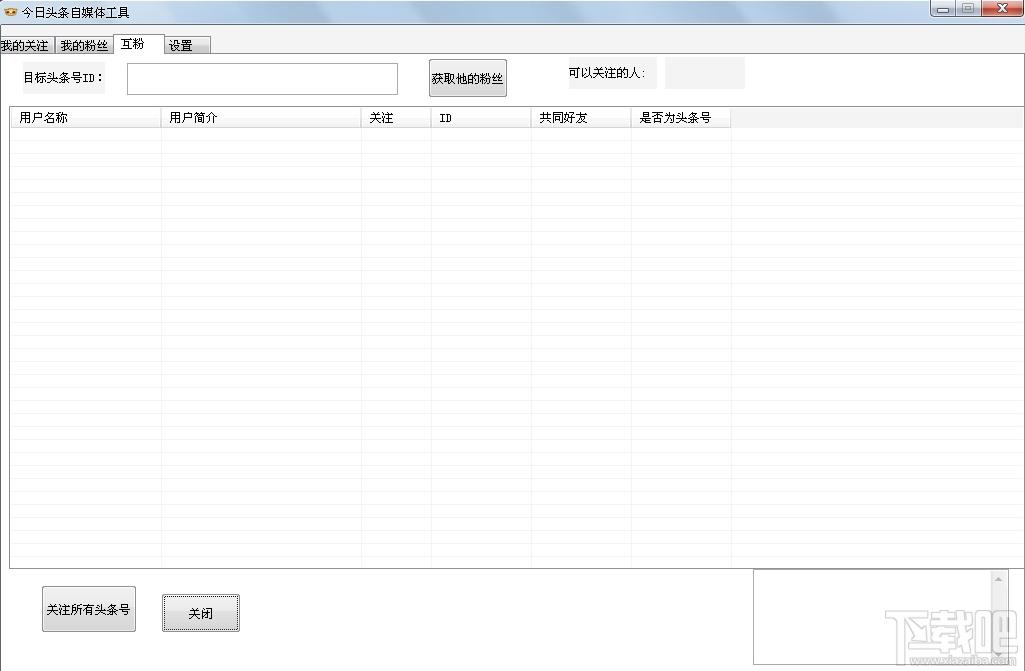Screen dimensions: 1025x671
Task: Click the ID column header
Action: coord(481,118)
